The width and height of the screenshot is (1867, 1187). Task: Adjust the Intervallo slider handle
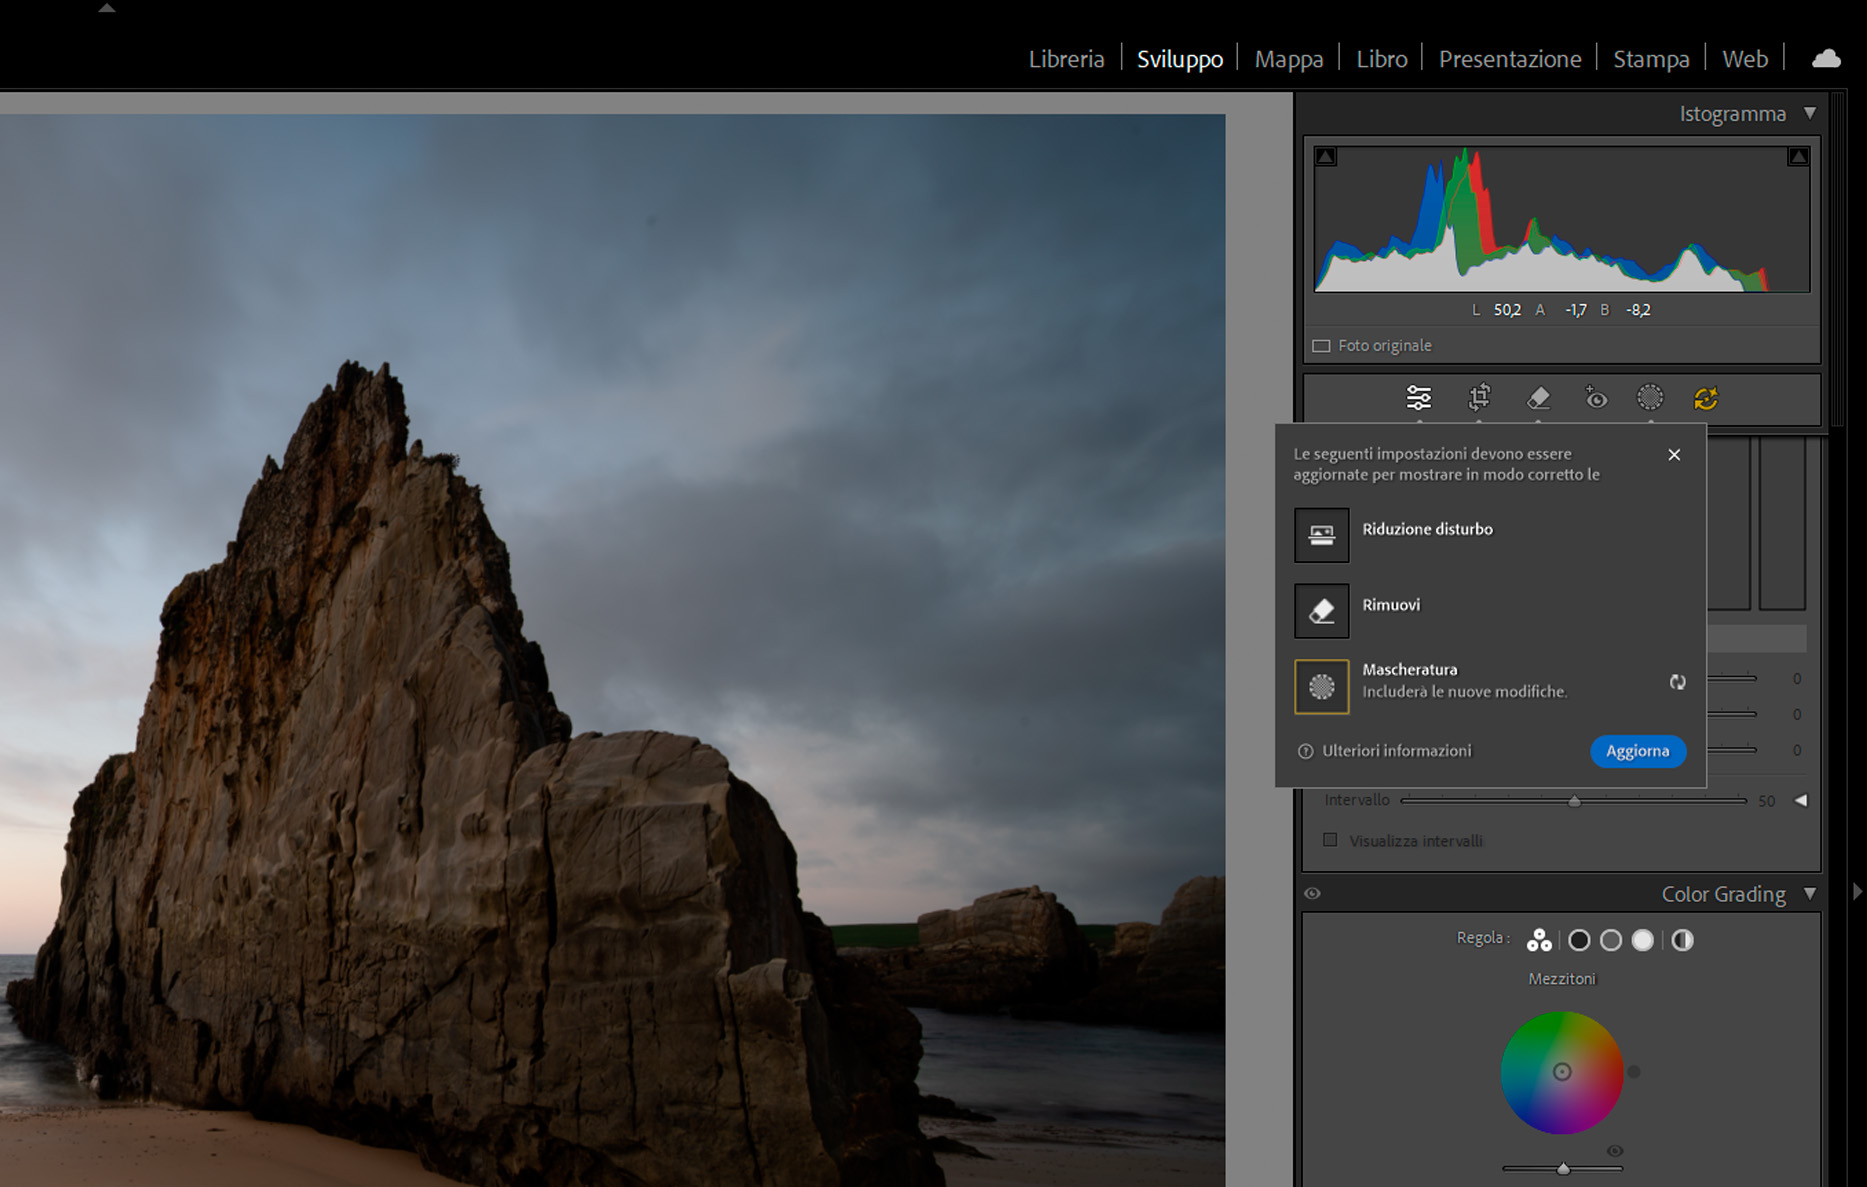pyautogui.click(x=1574, y=801)
